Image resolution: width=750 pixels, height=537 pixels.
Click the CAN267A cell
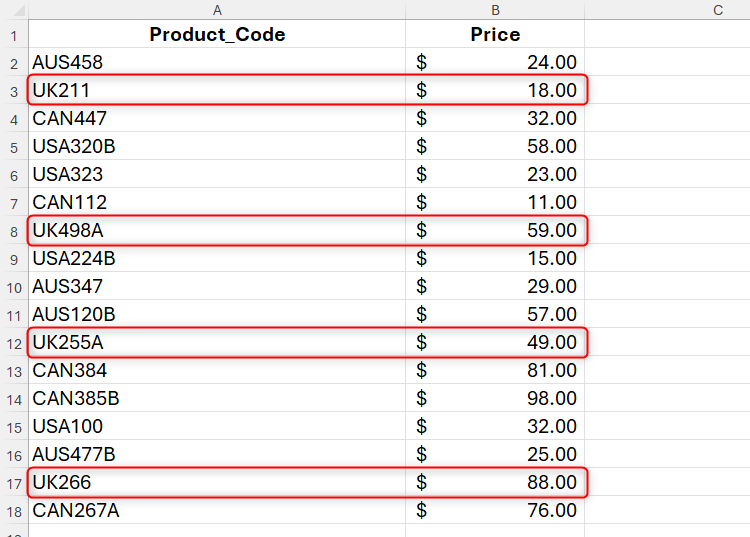(x=217, y=511)
